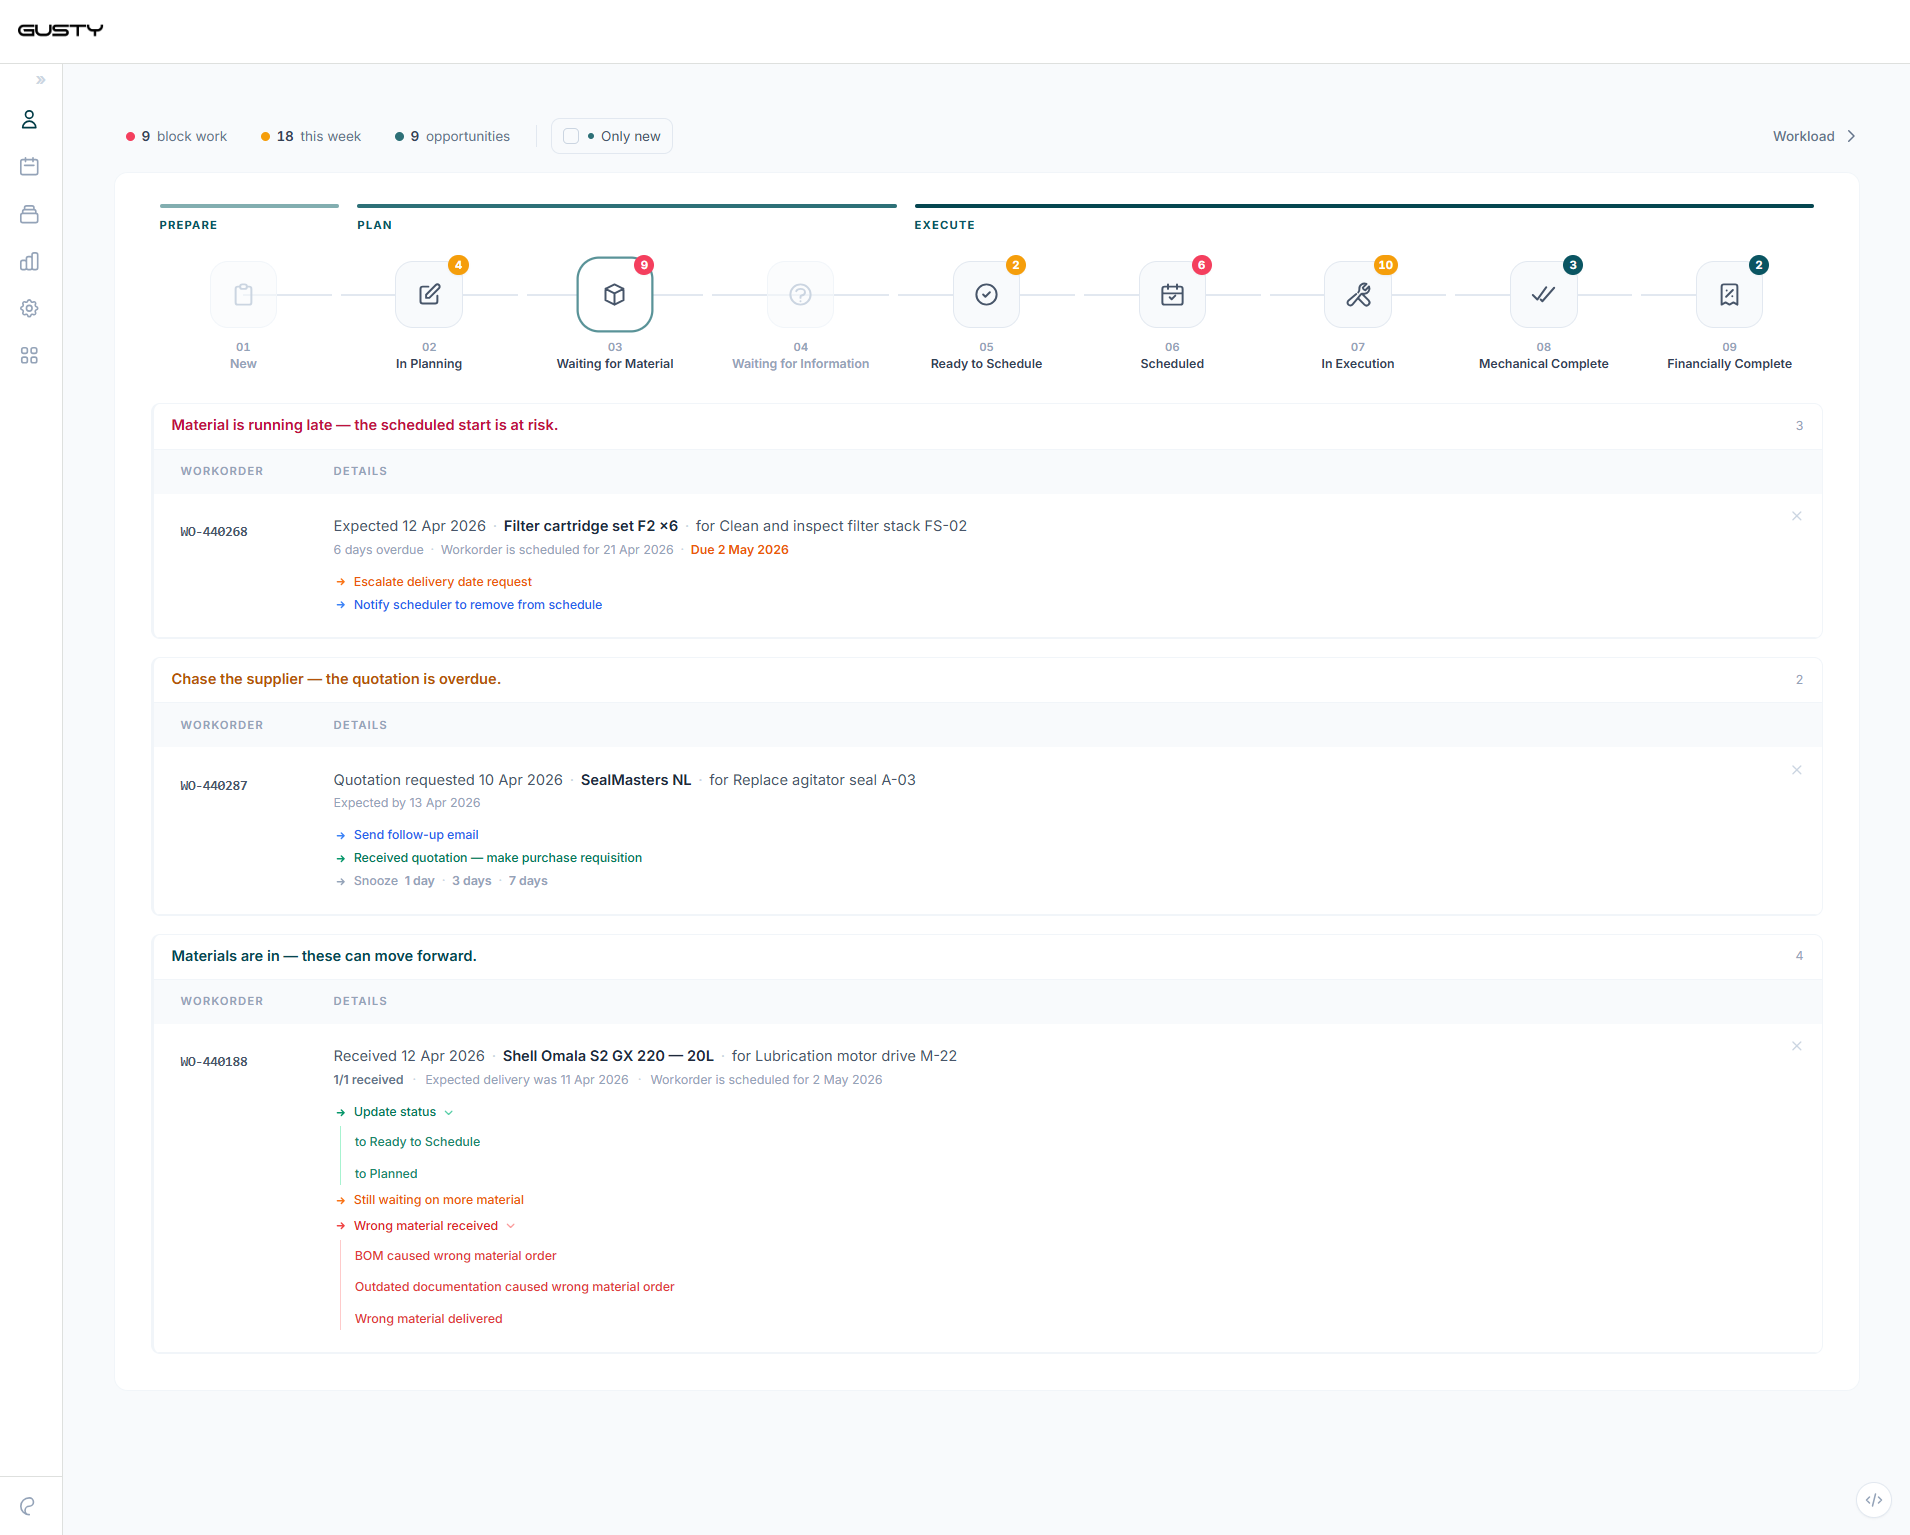Open the user profile sidebar icon
Image resolution: width=1910 pixels, height=1535 pixels.
(x=29, y=120)
